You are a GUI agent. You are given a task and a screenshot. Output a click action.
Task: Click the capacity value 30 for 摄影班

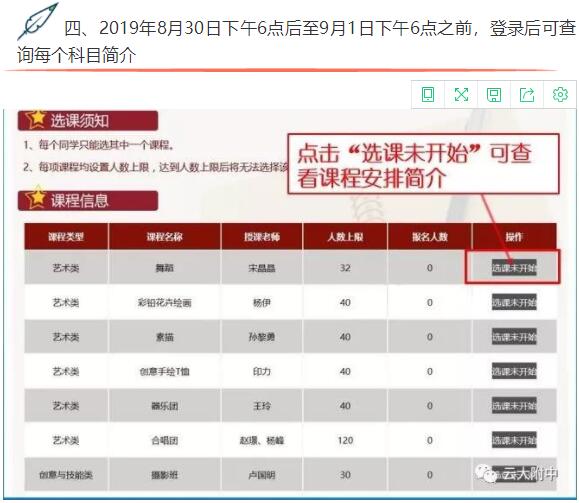click(x=345, y=475)
